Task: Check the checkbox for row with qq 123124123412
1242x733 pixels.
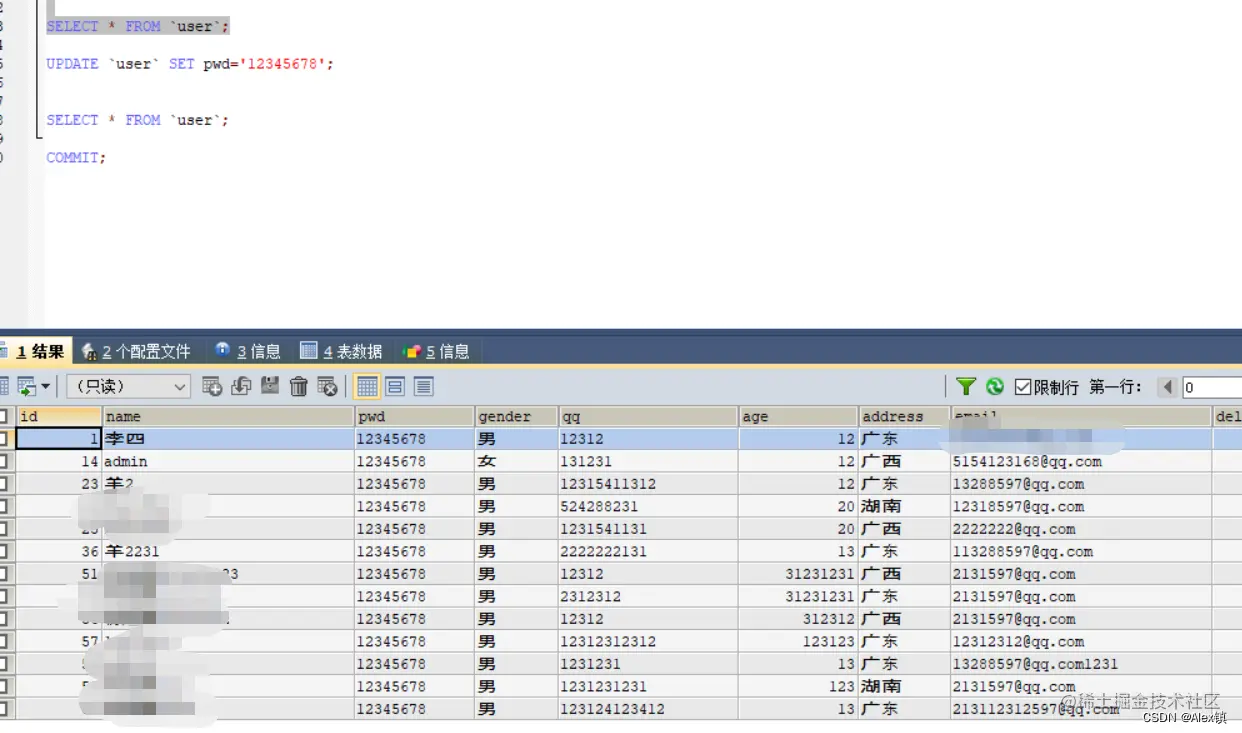Action: pyautogui.click(x=4, y=709)
